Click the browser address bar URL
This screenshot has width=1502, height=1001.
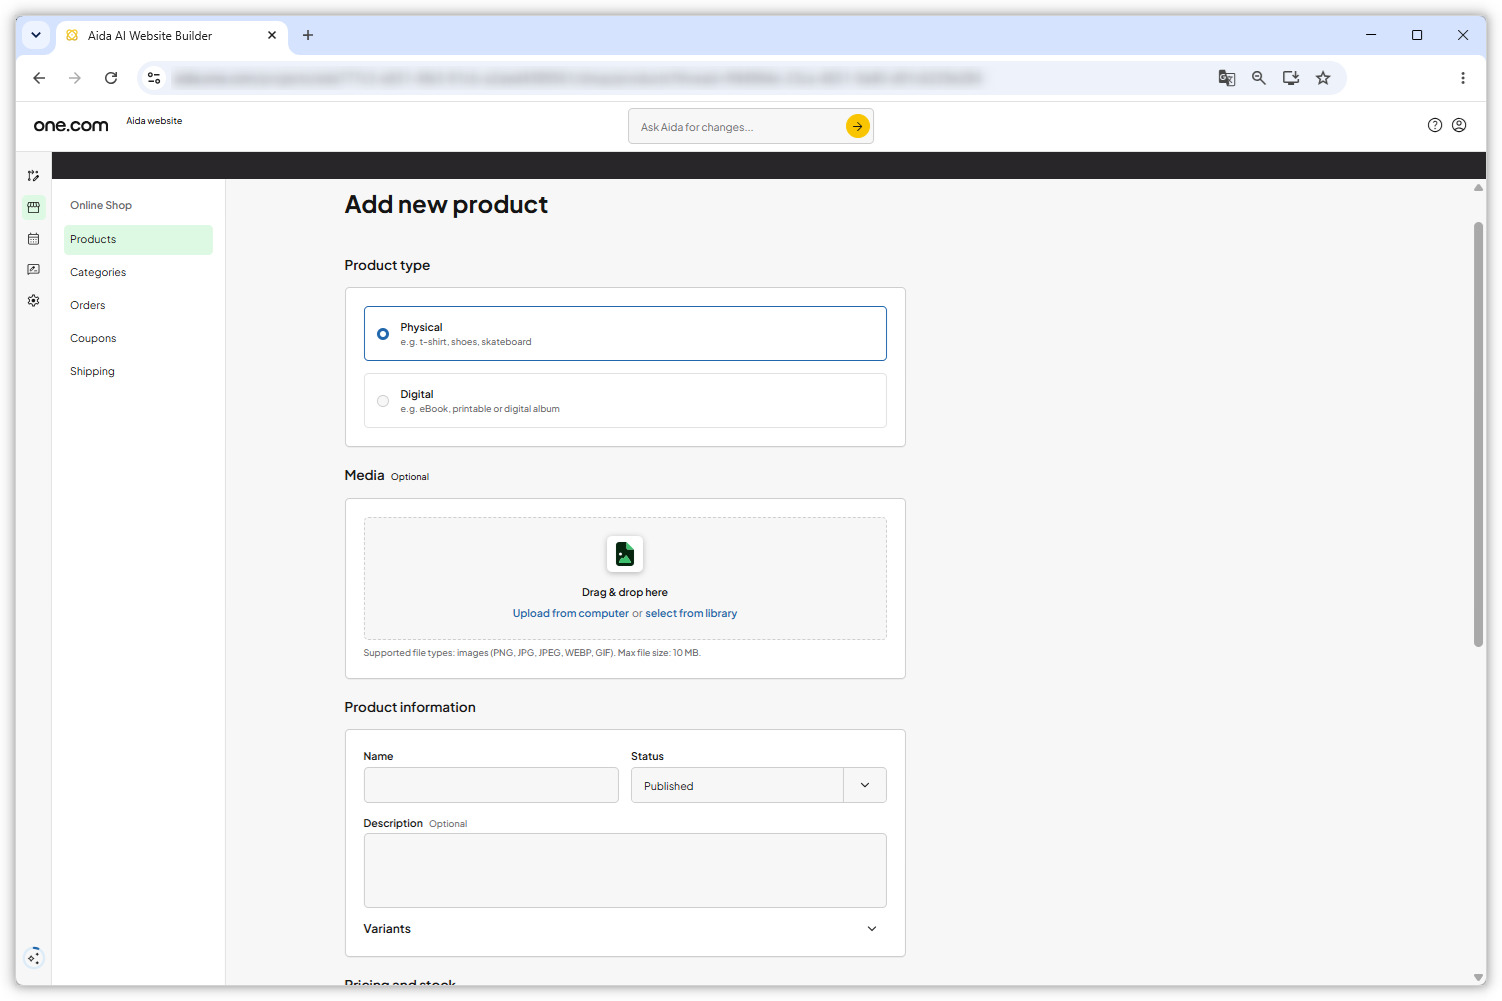tap(577, 78)
